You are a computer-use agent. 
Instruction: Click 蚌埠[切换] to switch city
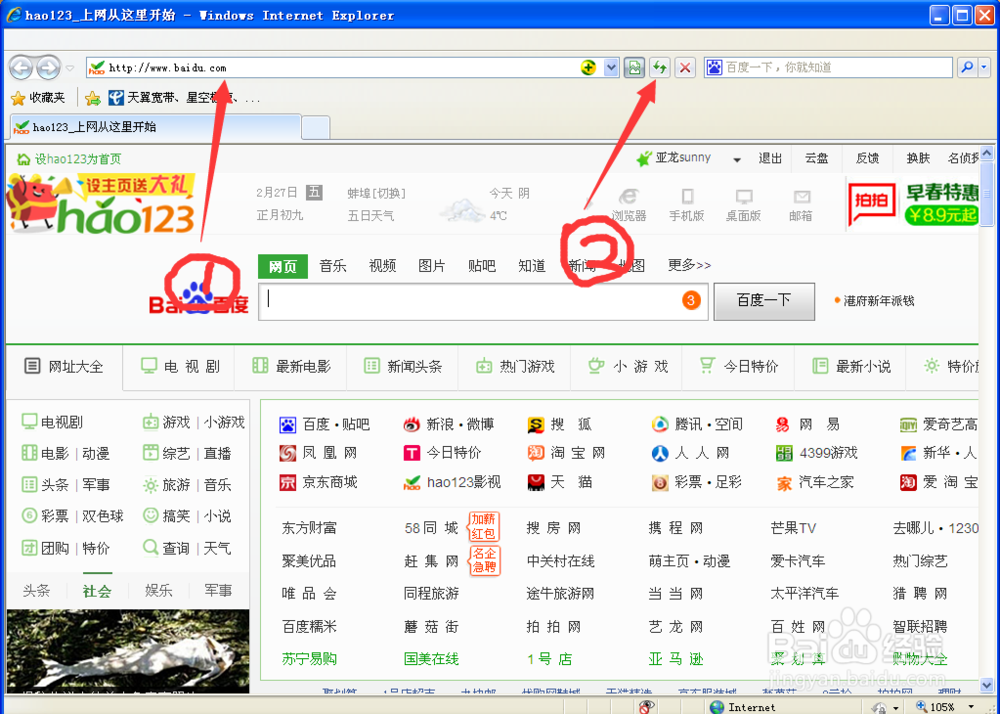[x=376, y=193]
